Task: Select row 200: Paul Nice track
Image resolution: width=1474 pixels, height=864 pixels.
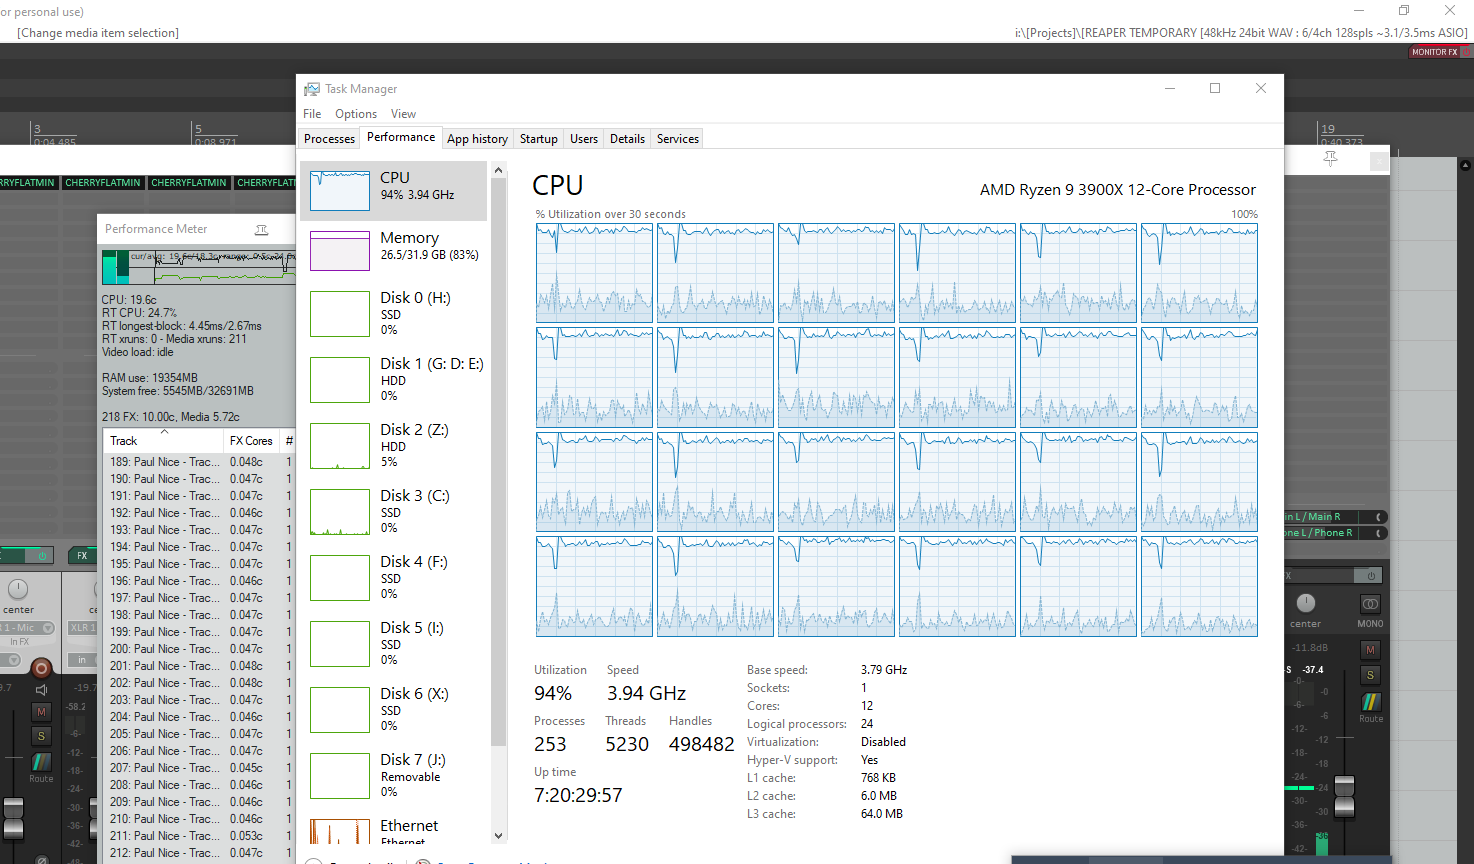Action: click(x=199, y=649)
